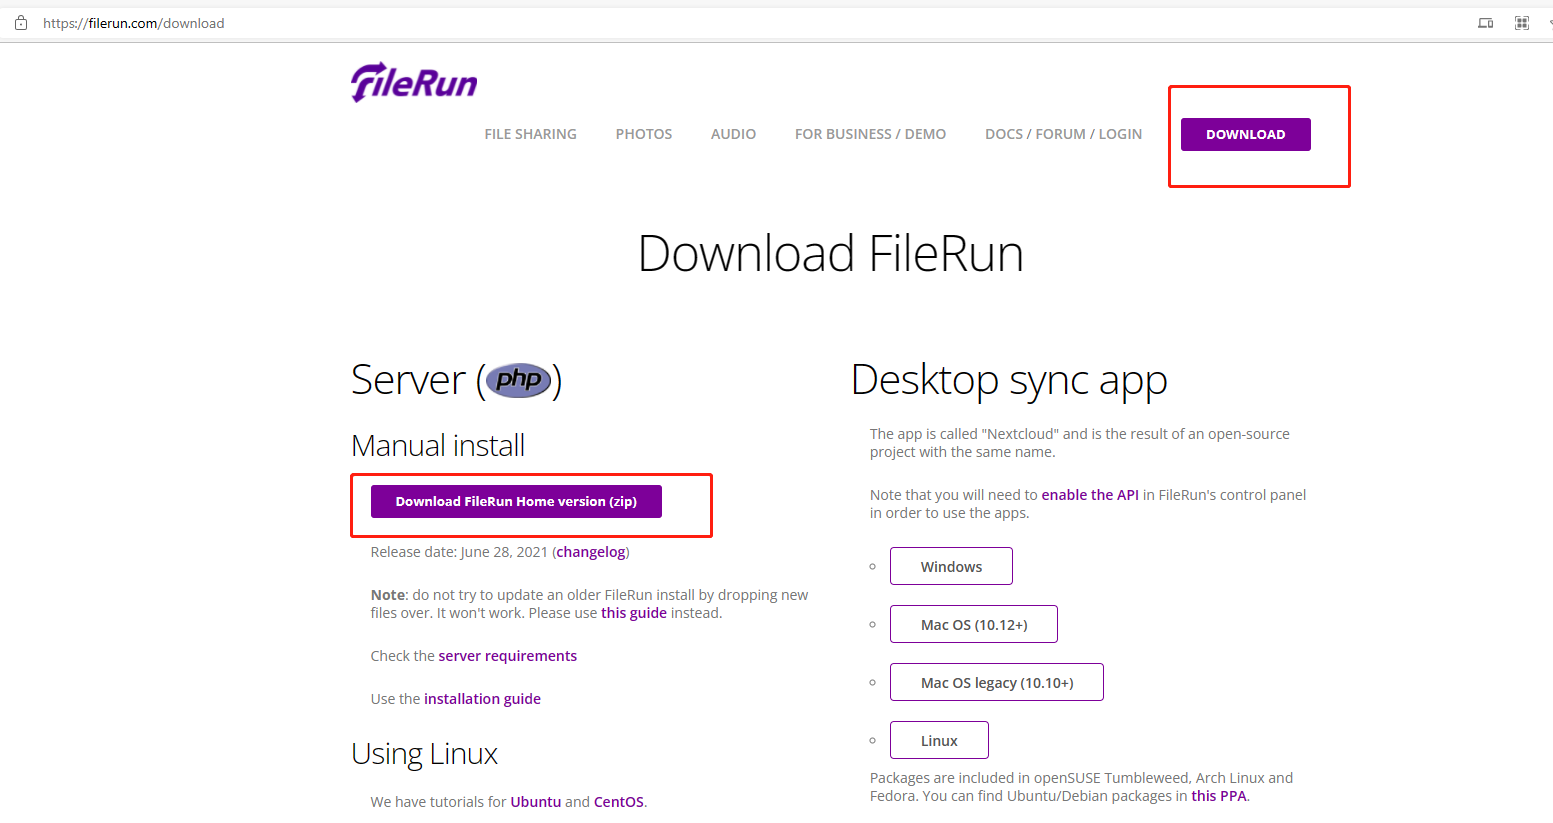
Task: Select AUDIO in the navigation bar
Action: 733,134
